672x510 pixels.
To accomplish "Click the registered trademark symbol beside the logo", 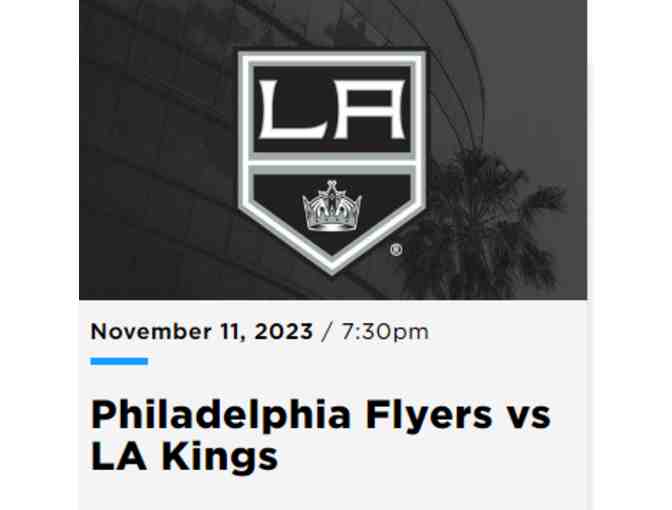I will click(396, 250).
